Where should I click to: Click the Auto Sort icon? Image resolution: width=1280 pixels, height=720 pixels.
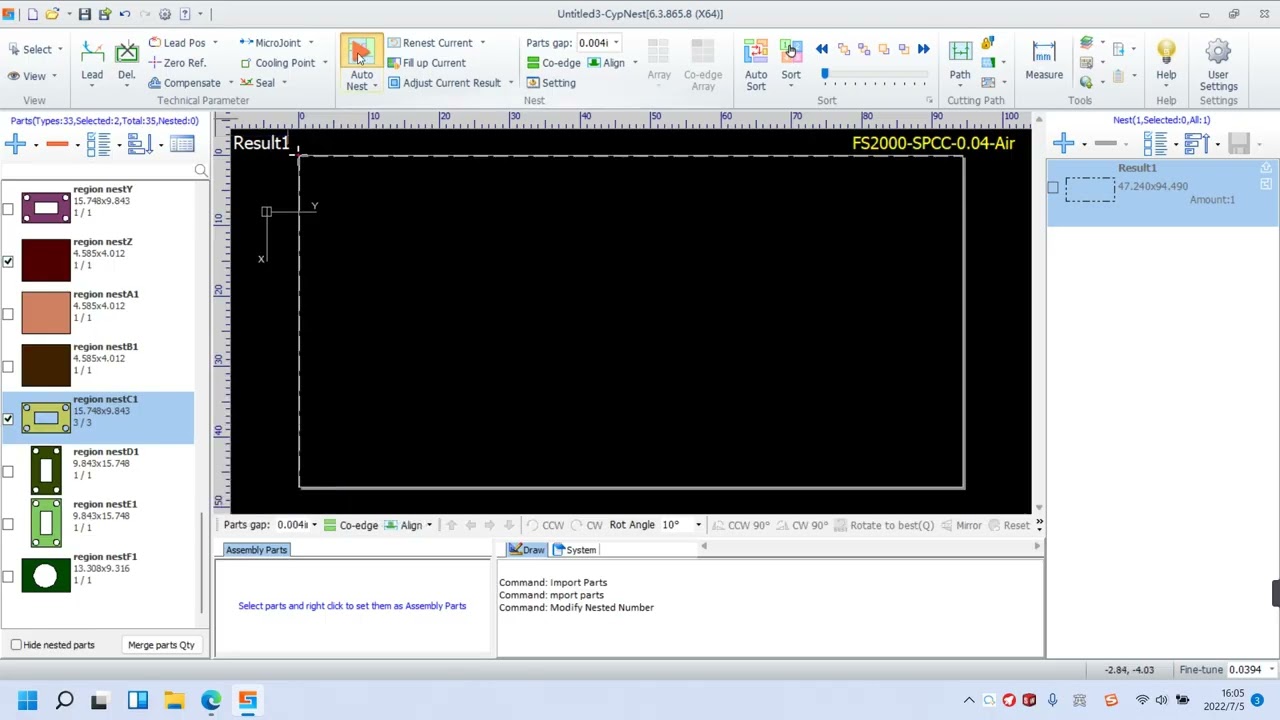click(x=756, y=52)
